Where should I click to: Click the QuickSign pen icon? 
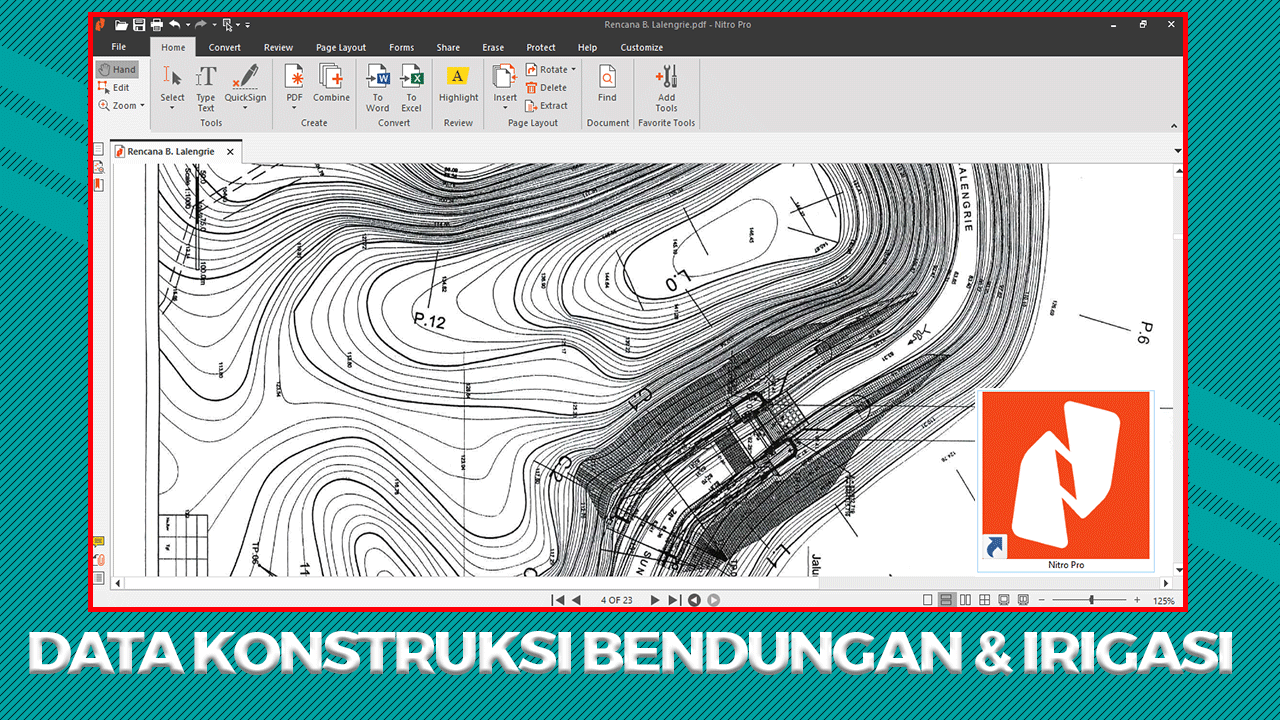[x=245, y=76]
